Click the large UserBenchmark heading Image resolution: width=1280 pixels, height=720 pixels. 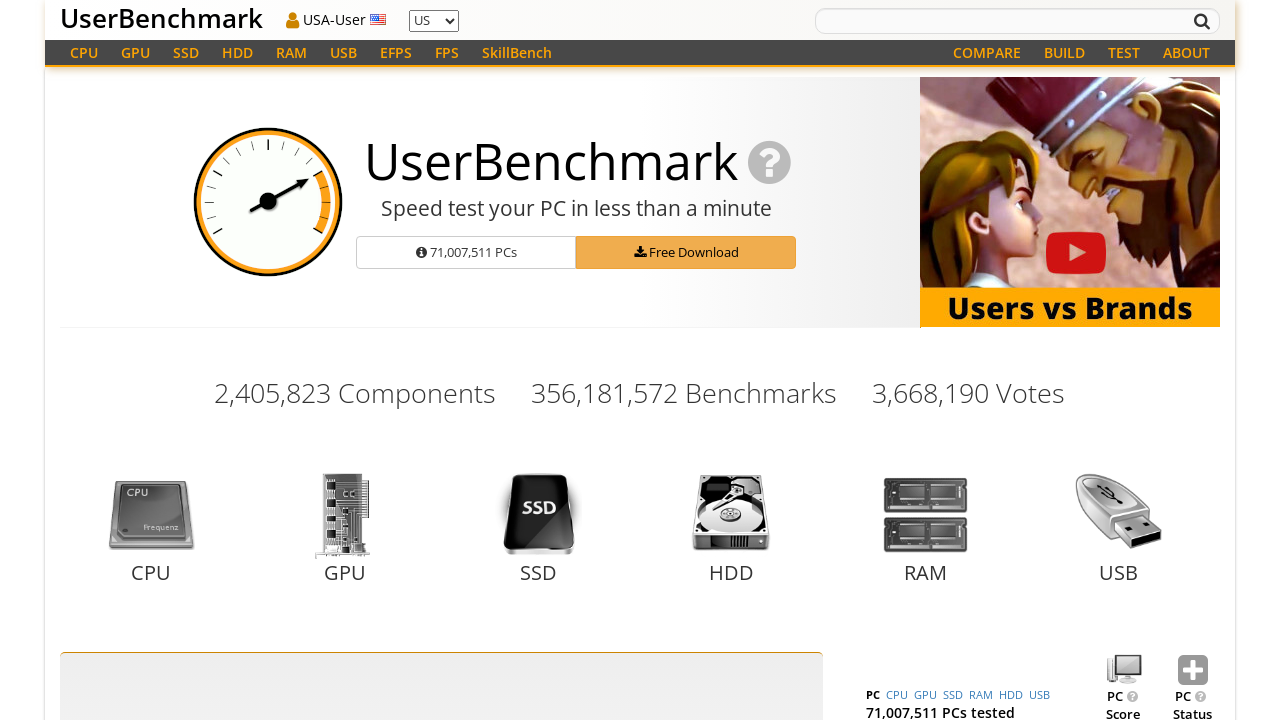pos(551,162)
